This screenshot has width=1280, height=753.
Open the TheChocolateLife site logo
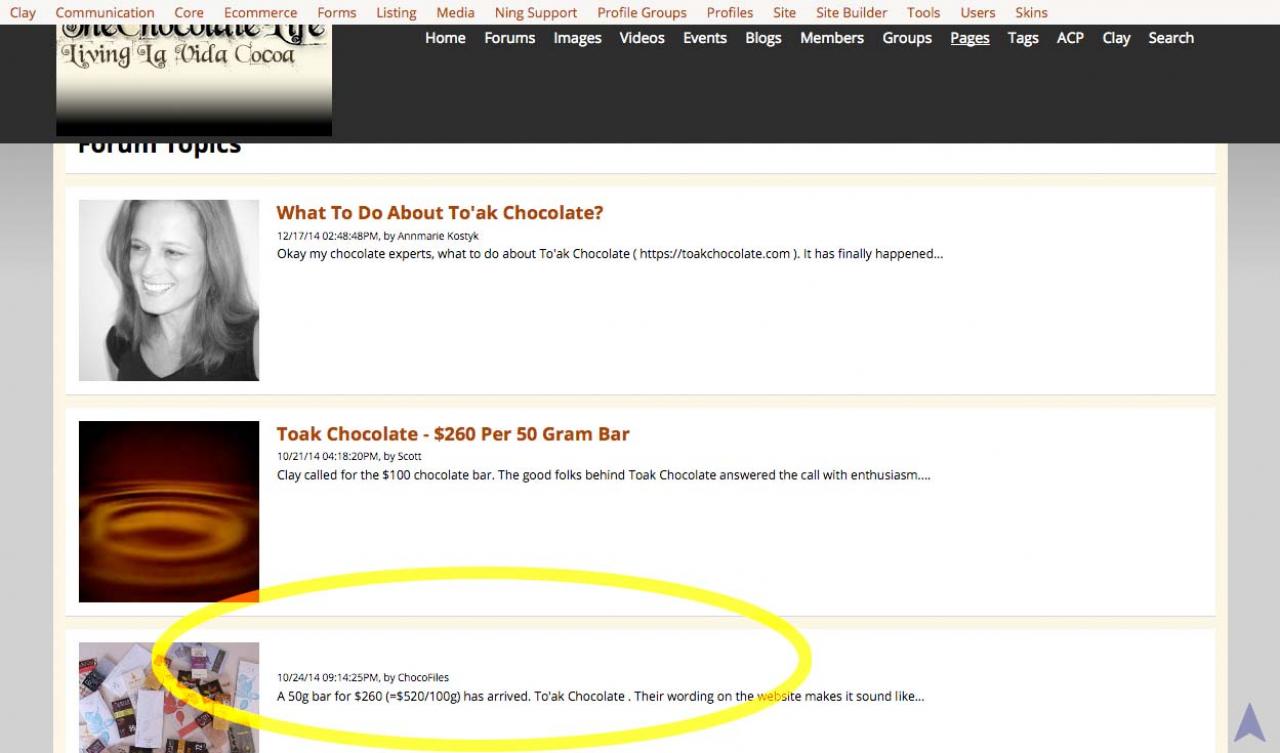[194, 80]
